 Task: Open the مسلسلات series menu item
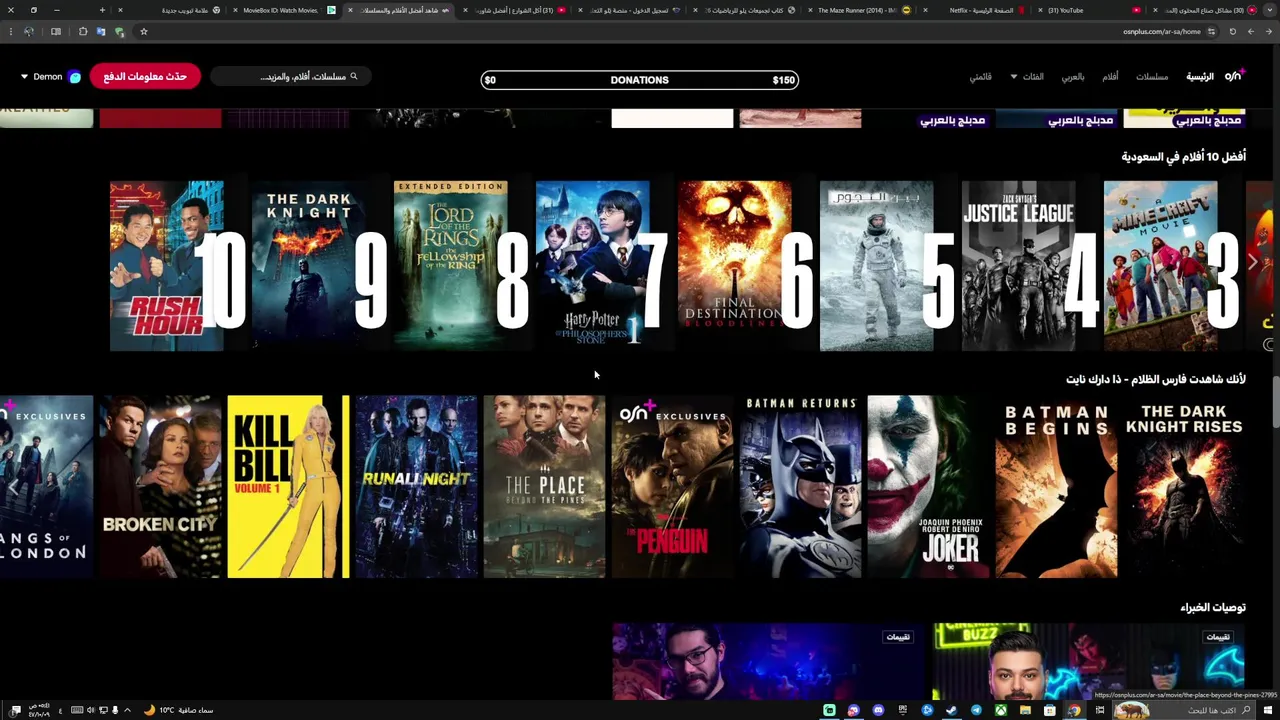coord(1152,77)
